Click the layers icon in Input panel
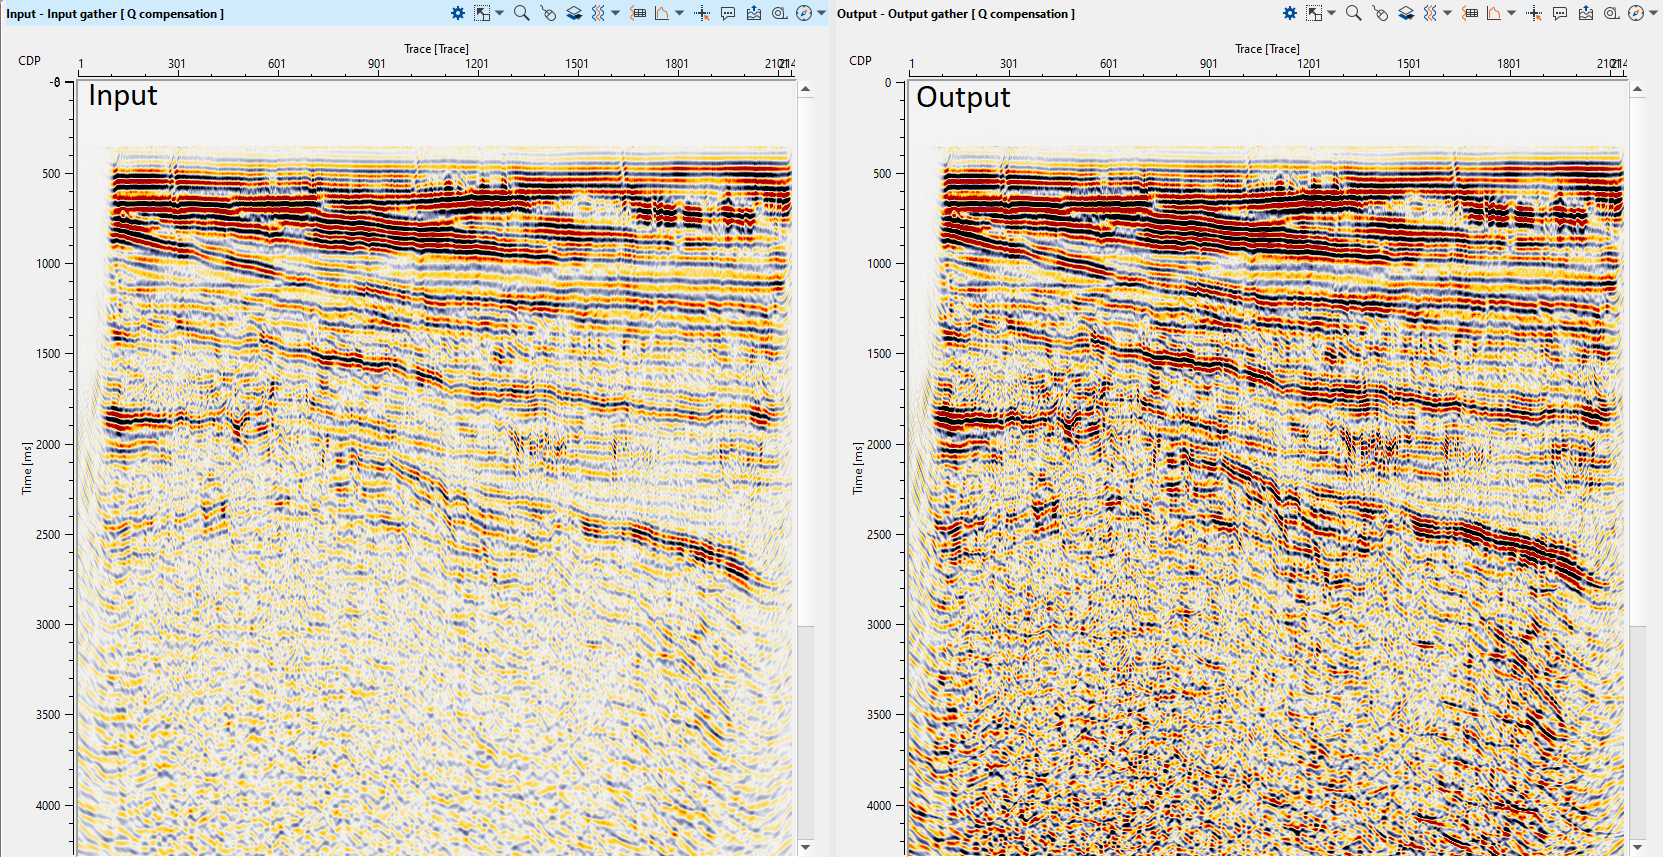The height and width of the screenshot is (857, 1663). click(x=574, y=13)
